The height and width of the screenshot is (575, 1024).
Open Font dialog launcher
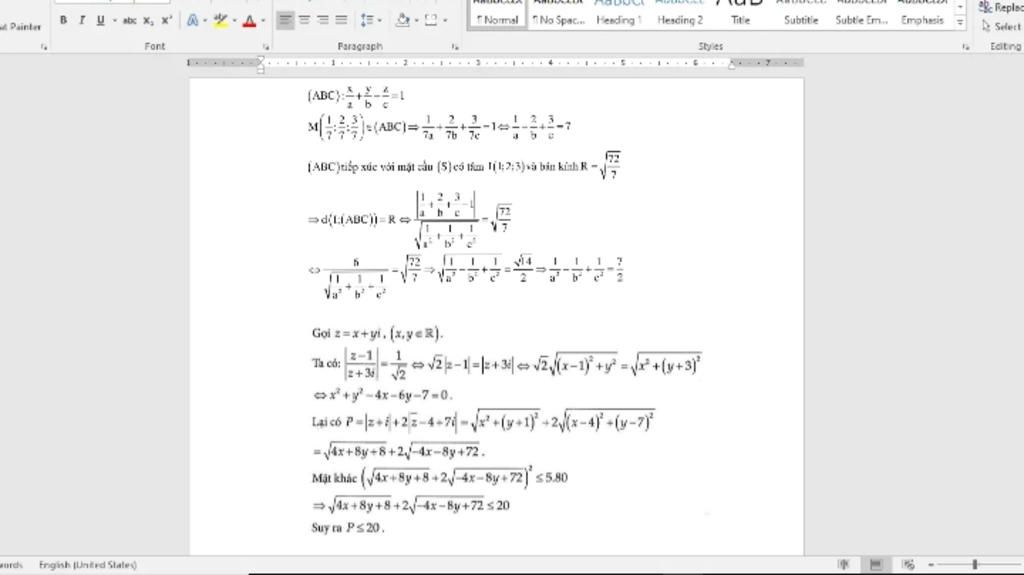click(266, 47)
